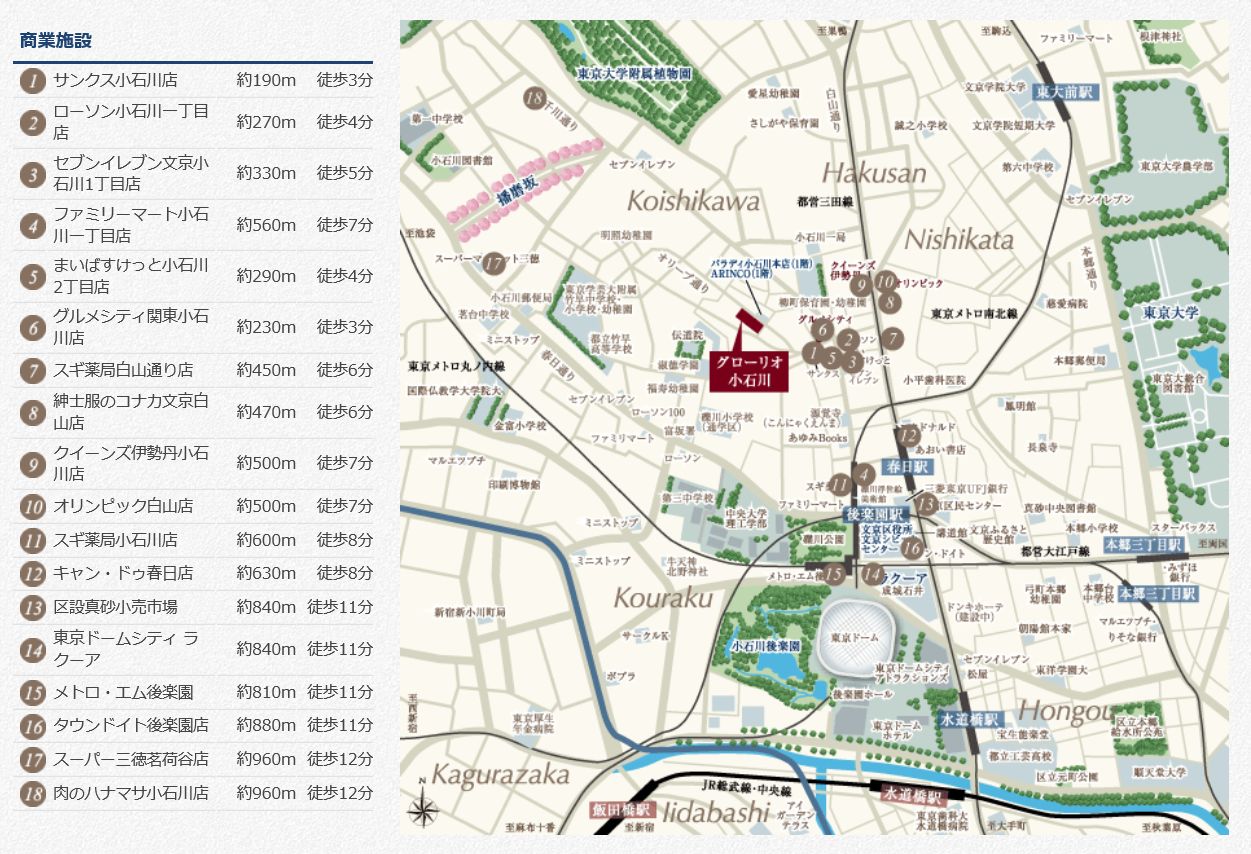Viewport: 1251px width, 854px height.
Task: Click the 東京ドーム stadium on the map
Action: [854, 639]
